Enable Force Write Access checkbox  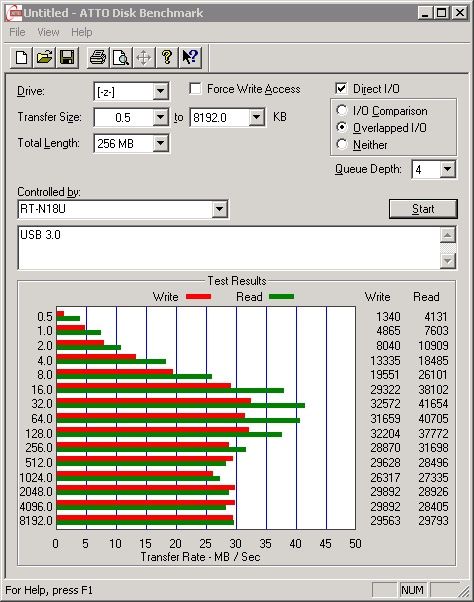[195, 89]
